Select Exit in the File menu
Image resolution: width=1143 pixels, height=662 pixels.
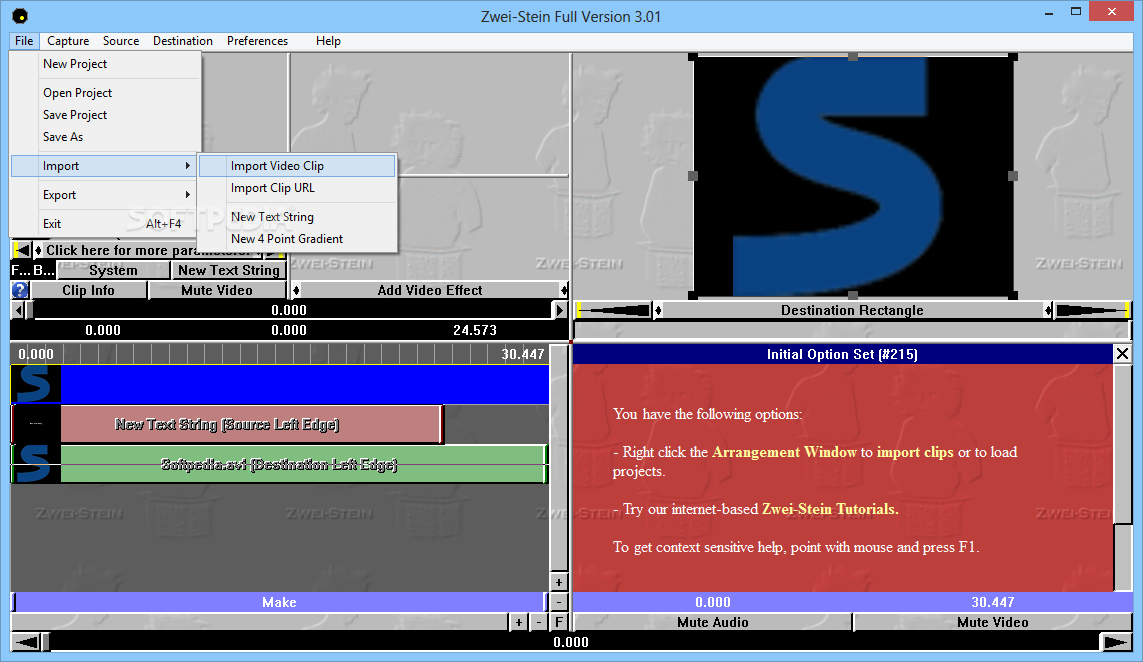106,224
